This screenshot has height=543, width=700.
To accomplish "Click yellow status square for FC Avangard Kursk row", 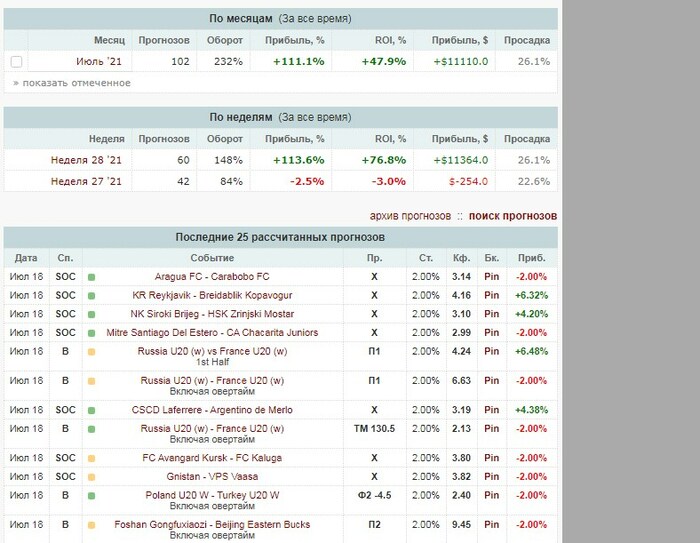I will (x=92, y=459).
